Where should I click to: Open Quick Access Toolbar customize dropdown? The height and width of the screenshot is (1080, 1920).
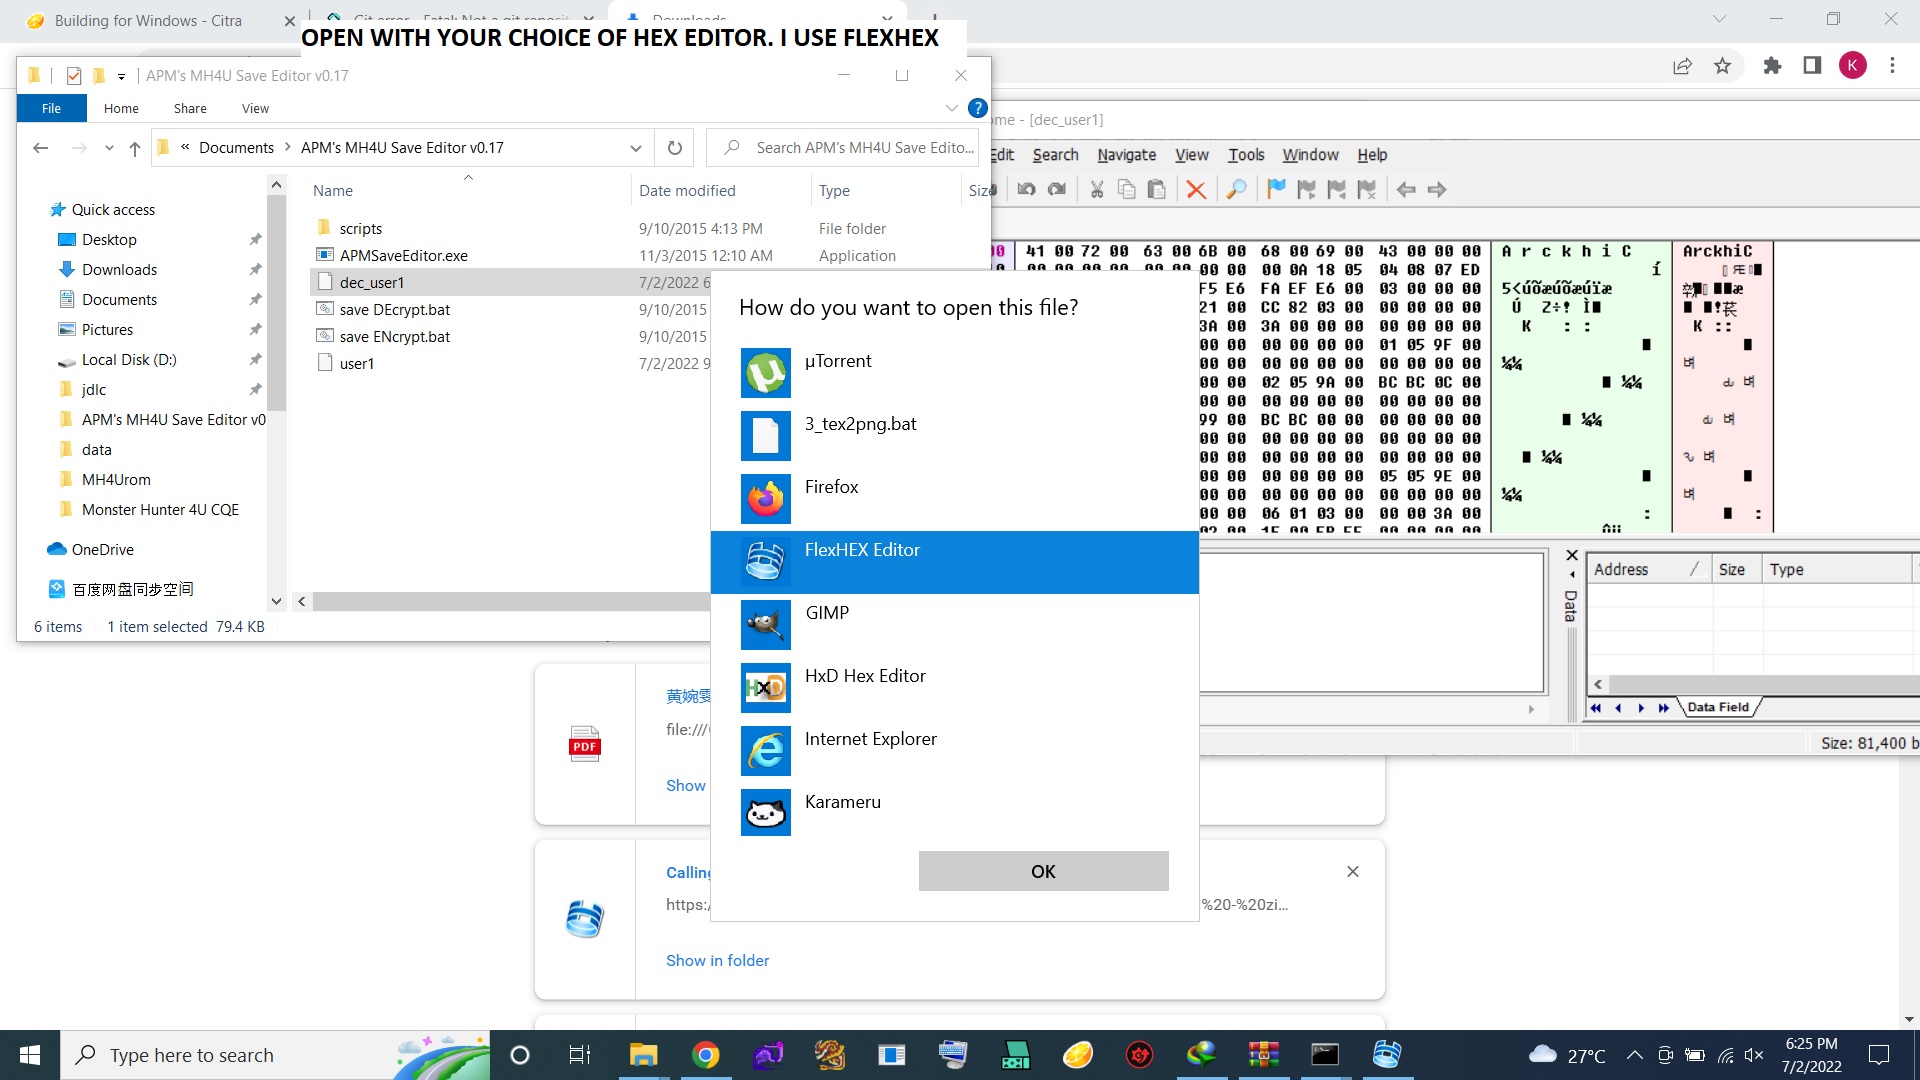(x=121, y=76)
